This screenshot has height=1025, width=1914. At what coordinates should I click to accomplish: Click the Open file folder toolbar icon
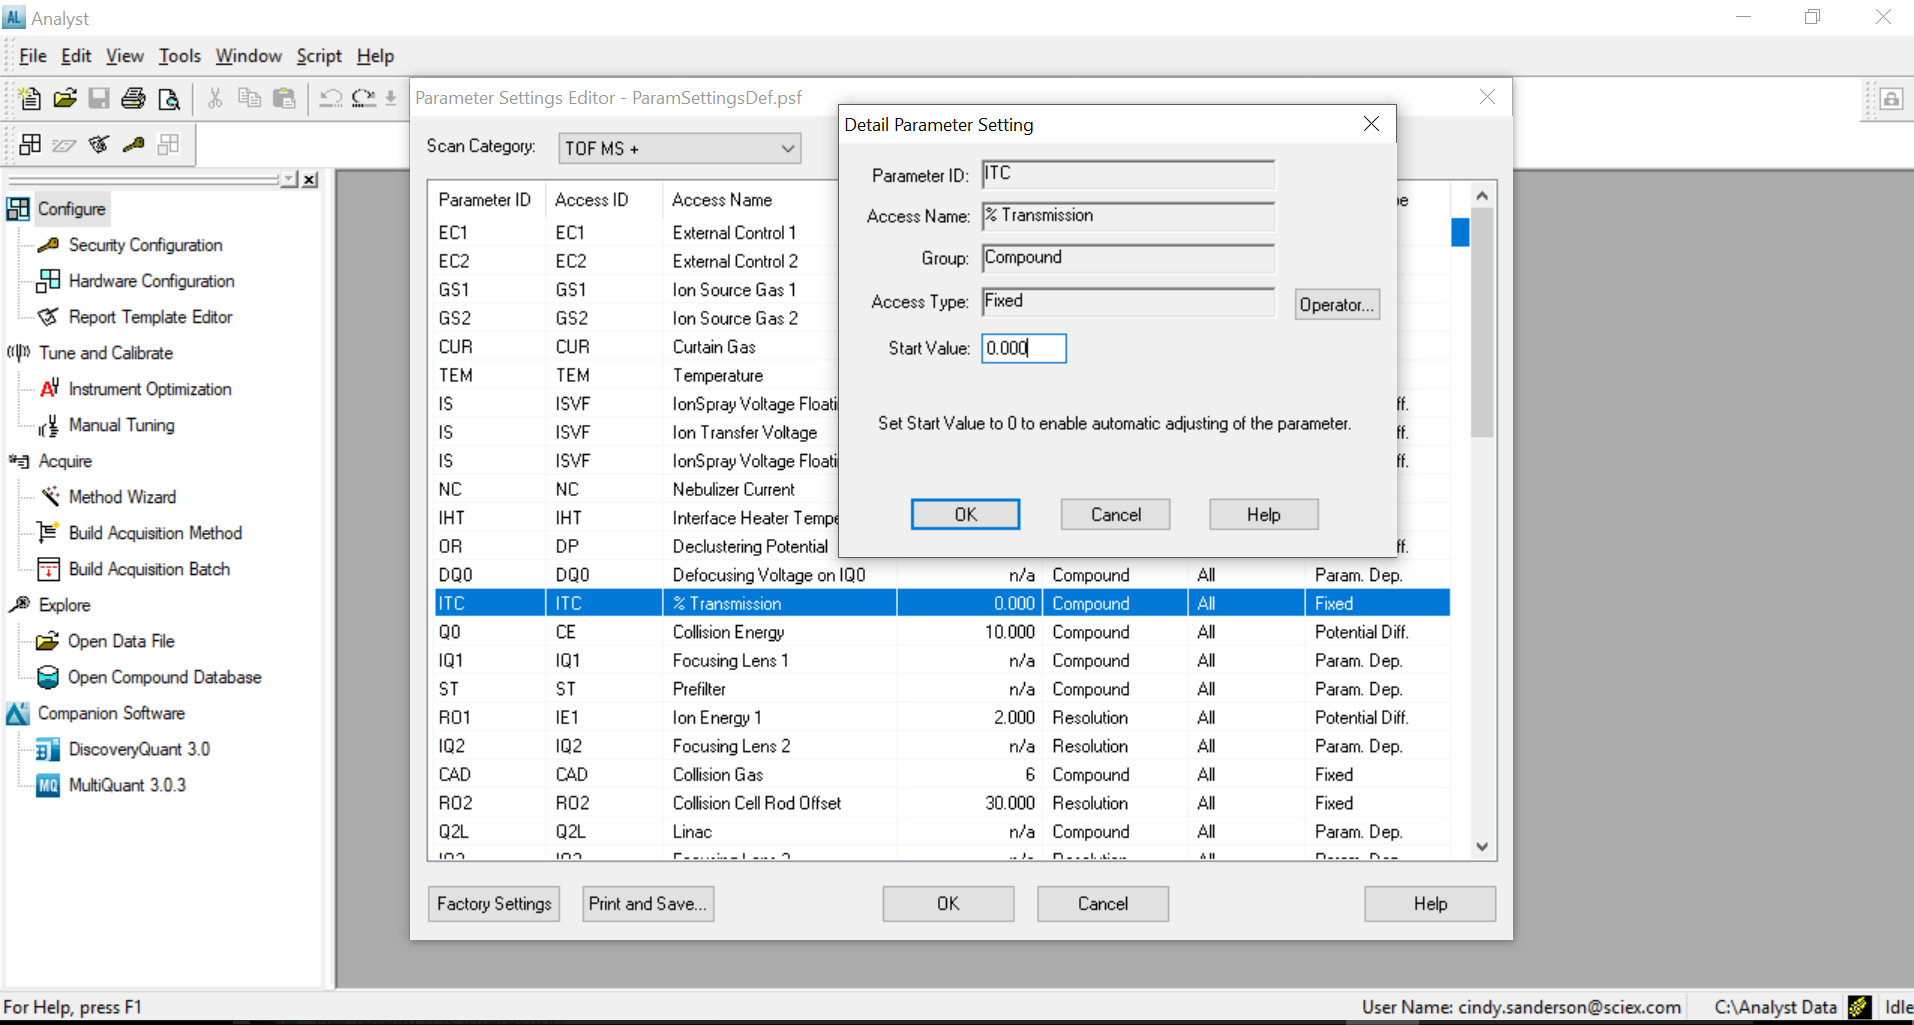click(x=65, y=98)
